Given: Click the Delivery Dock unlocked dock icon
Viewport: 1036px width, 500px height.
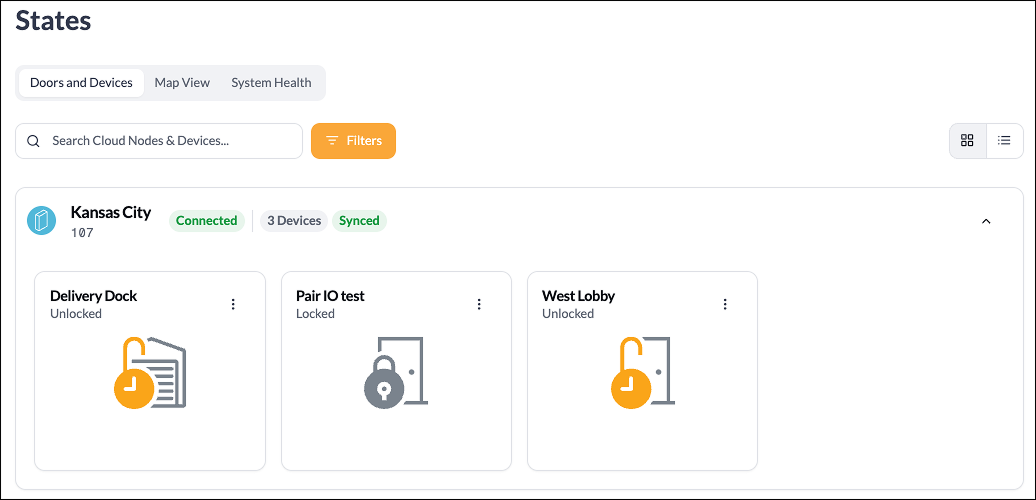Looking at the screenshot, I should point(150,373).
